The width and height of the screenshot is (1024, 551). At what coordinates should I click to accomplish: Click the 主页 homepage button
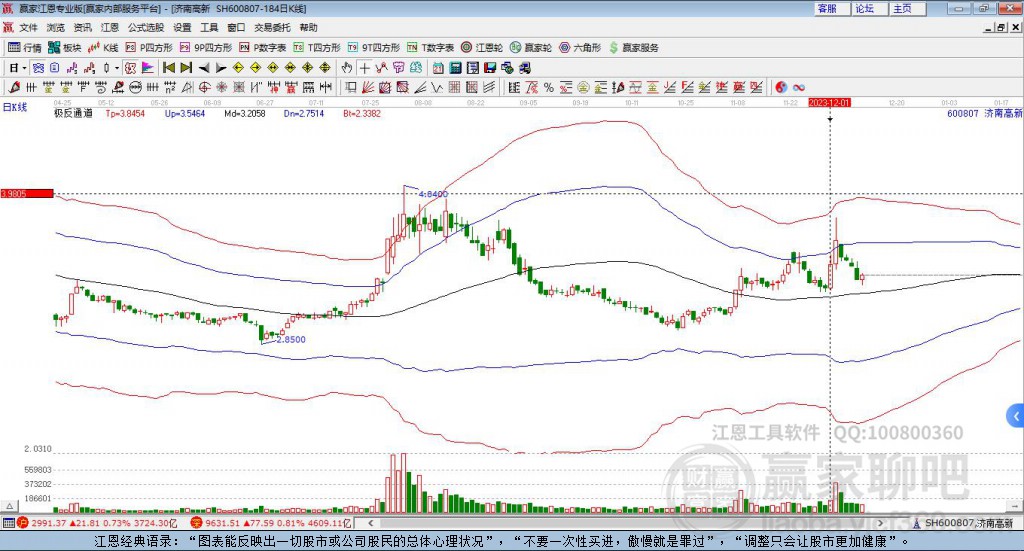908,8
